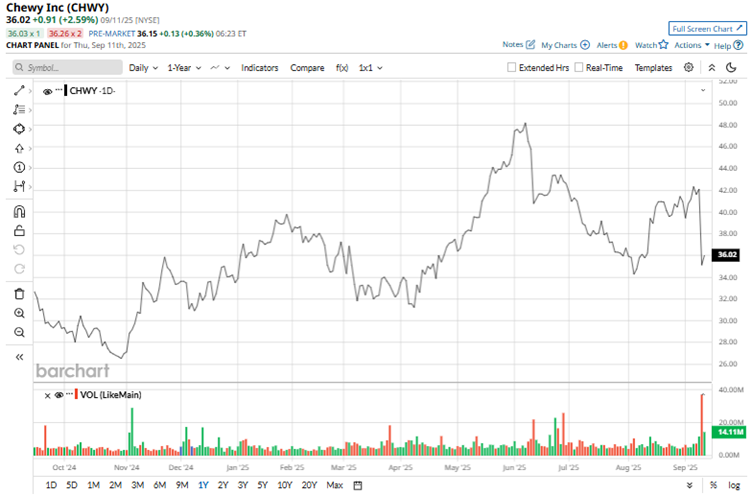Open CHWY series more options dots
Image resolution: width=752 pixels, height=495 pixels.
59,90
